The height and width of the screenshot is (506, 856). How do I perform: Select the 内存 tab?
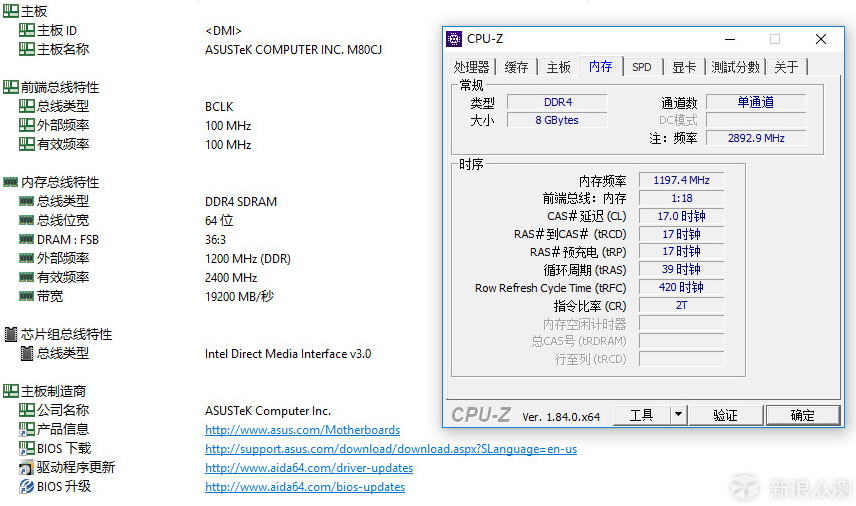[601, 66]
